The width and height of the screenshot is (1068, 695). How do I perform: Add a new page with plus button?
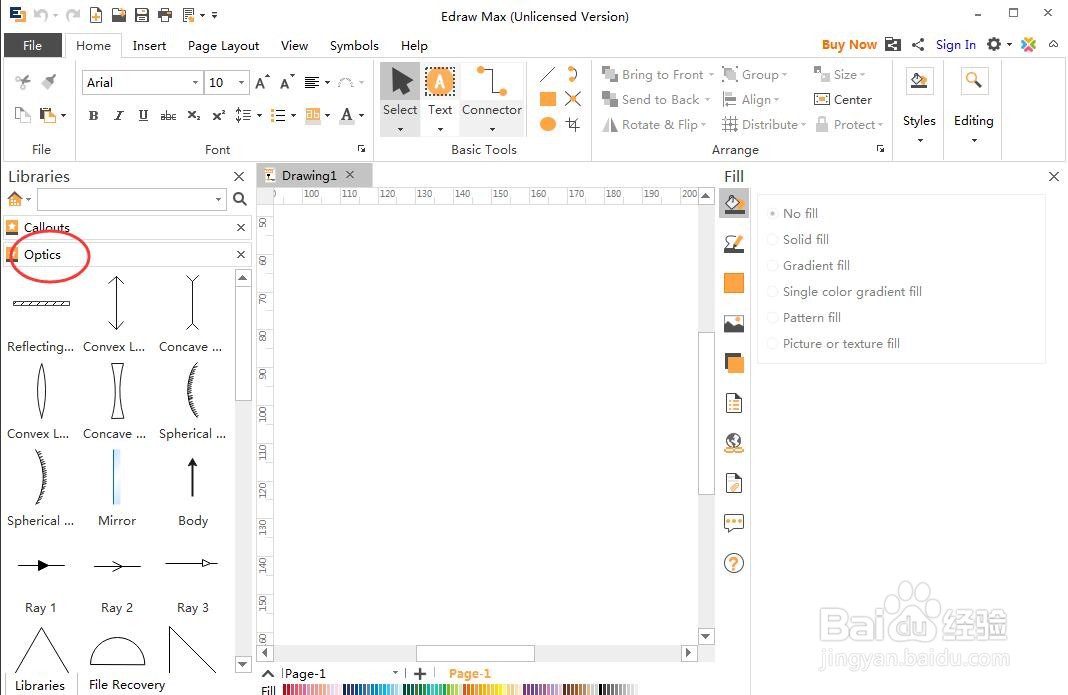[x=420, y=673]
